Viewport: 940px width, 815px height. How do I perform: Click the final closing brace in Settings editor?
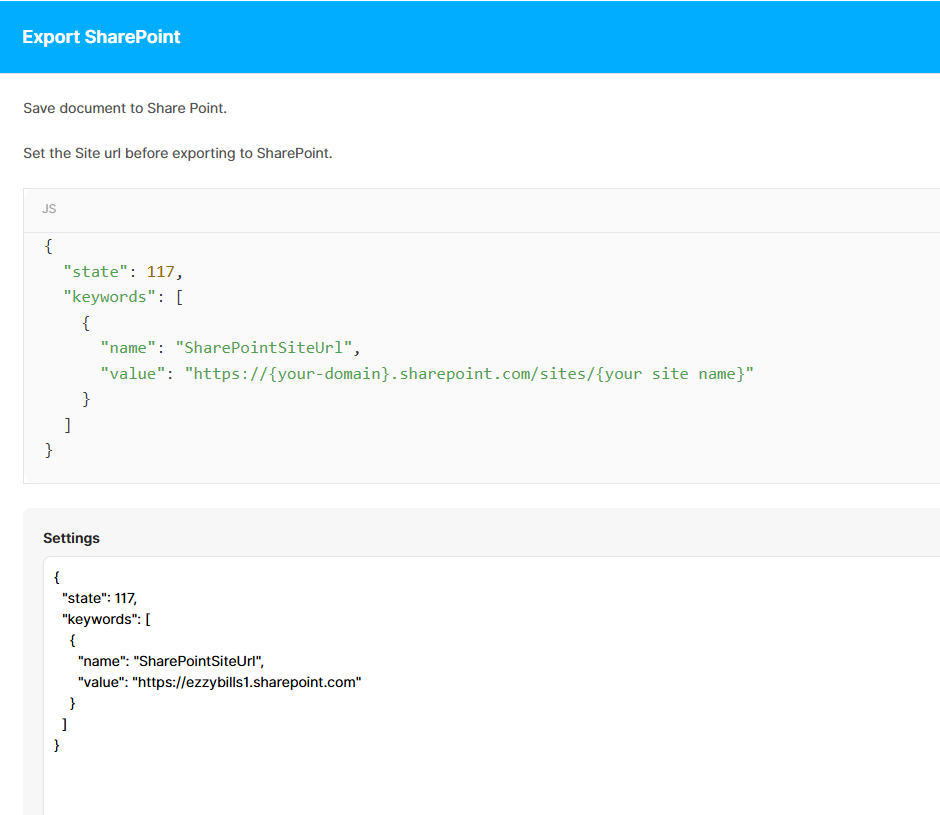click(57, 745)
